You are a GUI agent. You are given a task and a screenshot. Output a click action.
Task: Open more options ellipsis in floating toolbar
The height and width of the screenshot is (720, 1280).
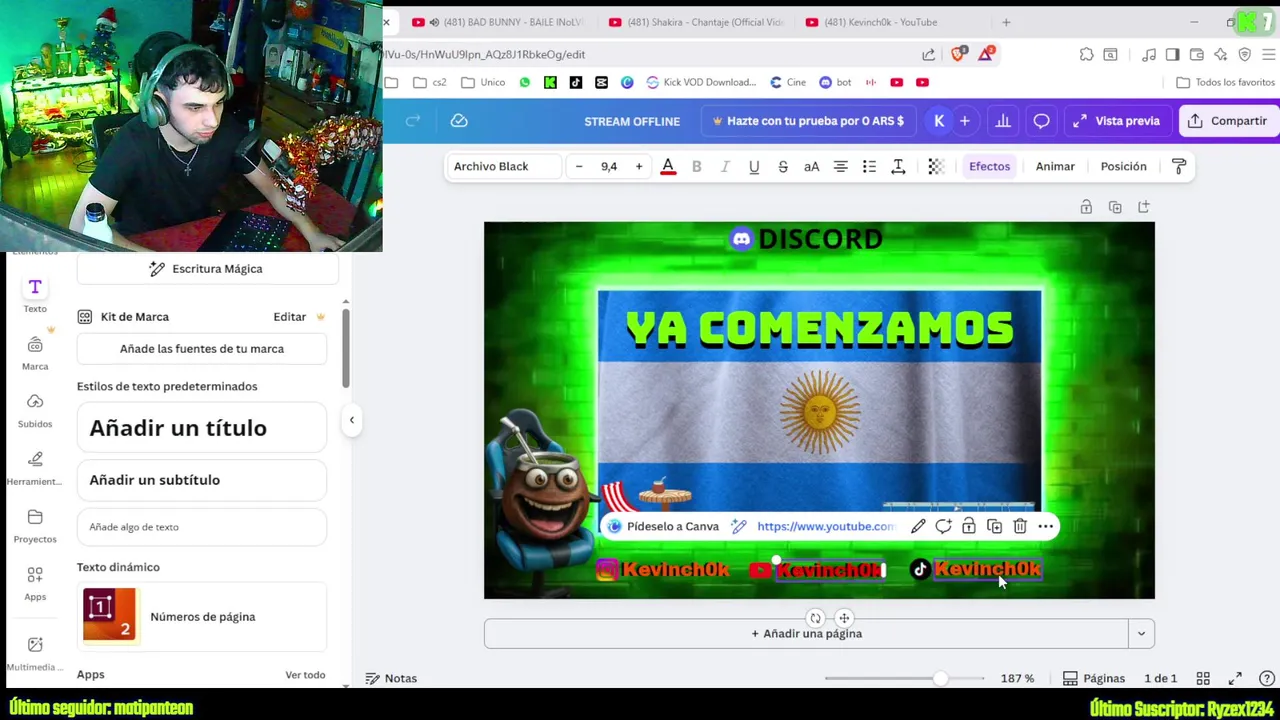1046,526
